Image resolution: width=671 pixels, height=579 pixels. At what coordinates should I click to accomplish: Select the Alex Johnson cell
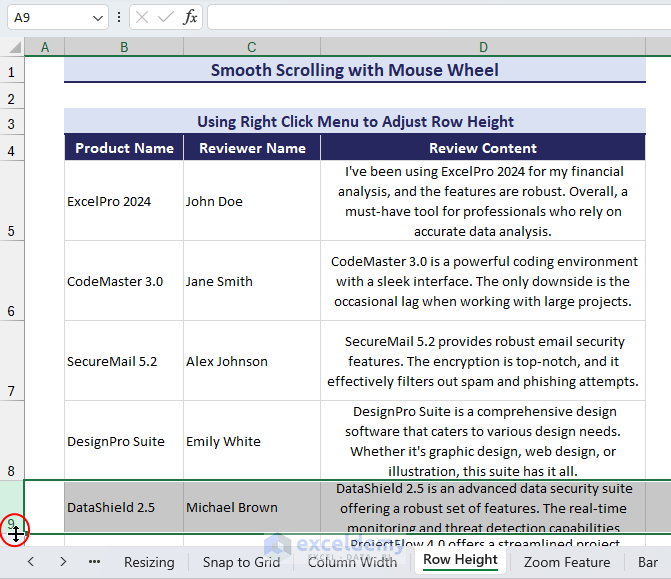252,361
